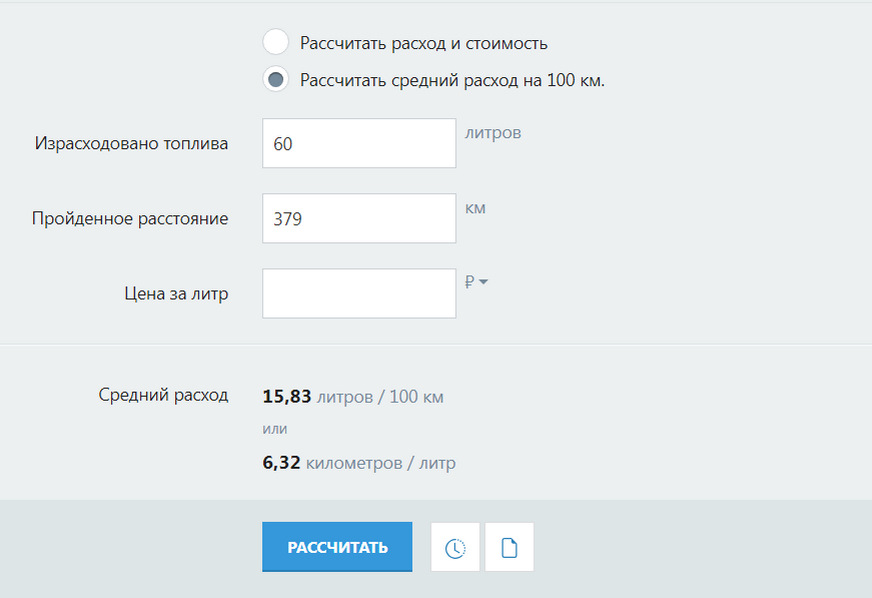Viewport: 872px width, 598px height.
Task: Open the currency selection dropdown arrow
Action: click(483, 282)
